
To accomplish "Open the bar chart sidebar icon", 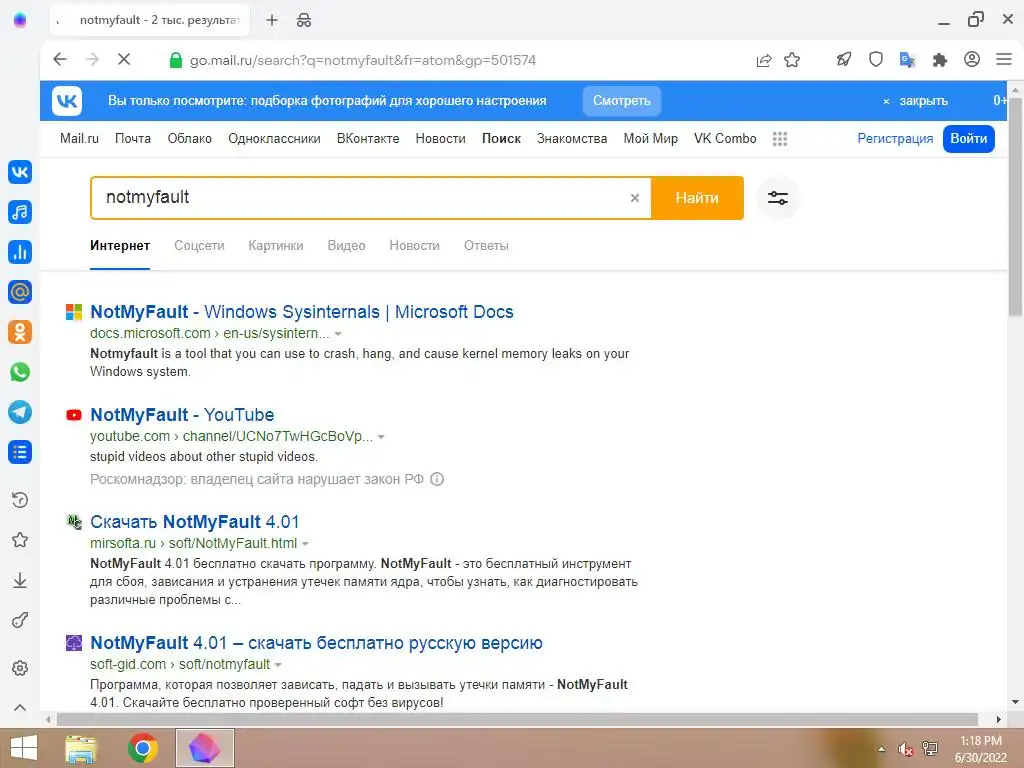I will click(20, 252).
